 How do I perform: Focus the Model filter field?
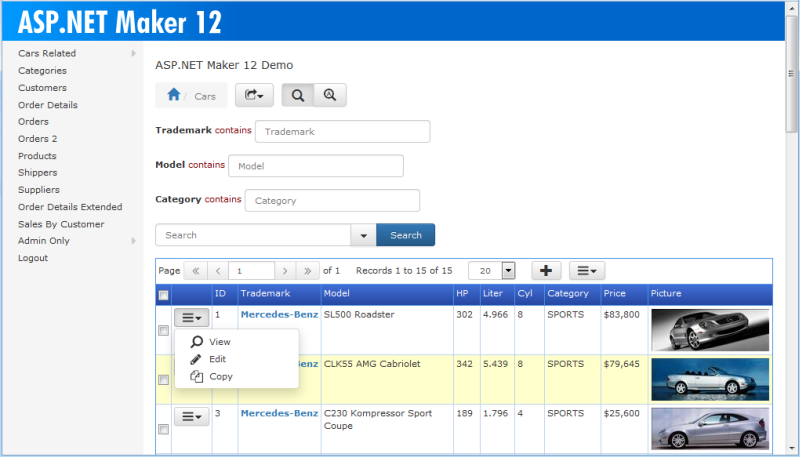[x=316, y=166]
